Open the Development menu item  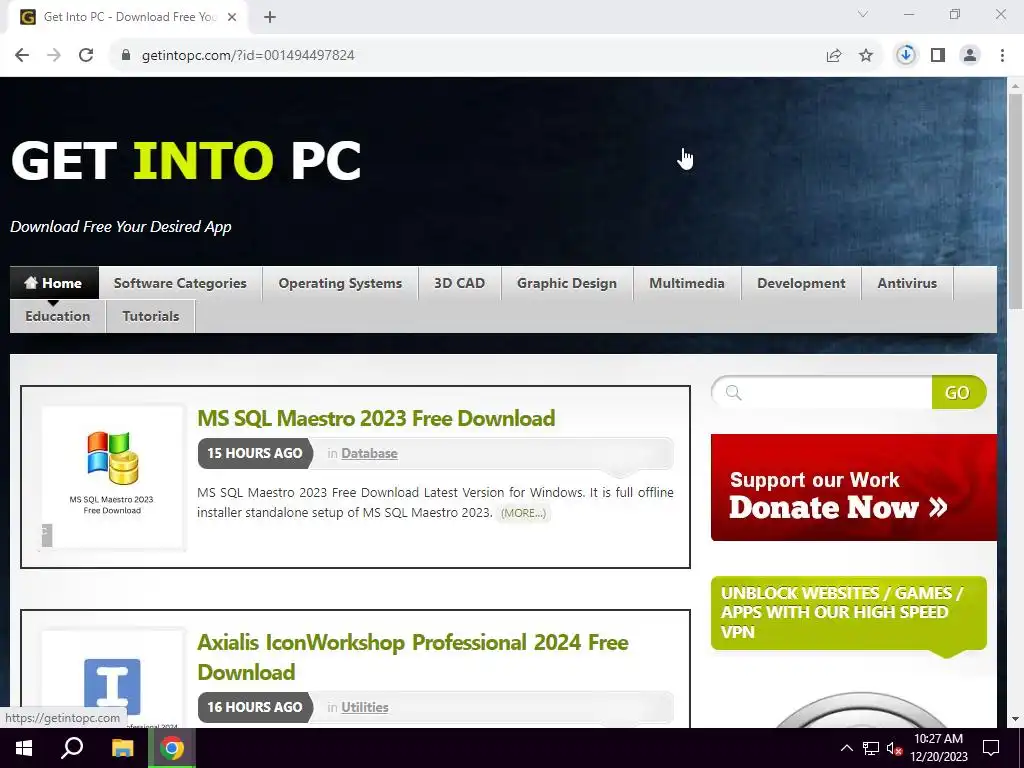(x=801, y=283)
